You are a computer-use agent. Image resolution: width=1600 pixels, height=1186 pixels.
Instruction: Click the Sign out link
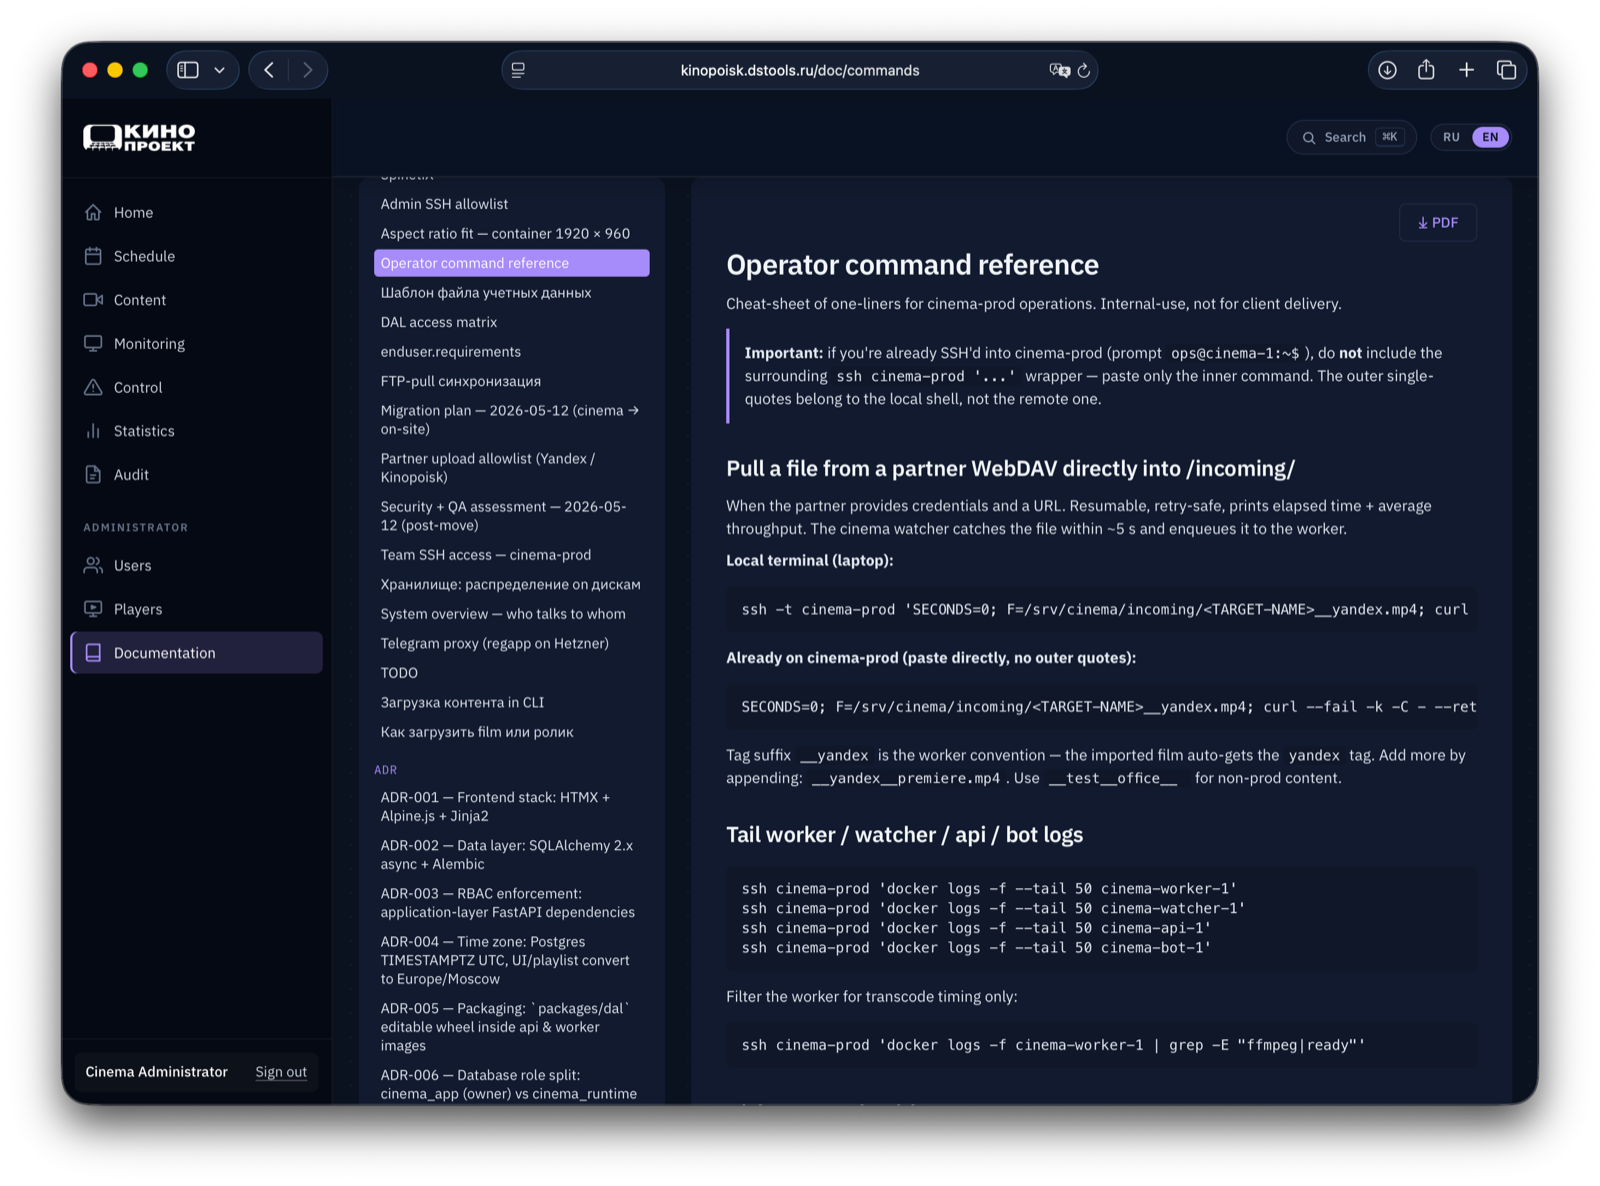pyautogui.click(x=281, y=1072)
